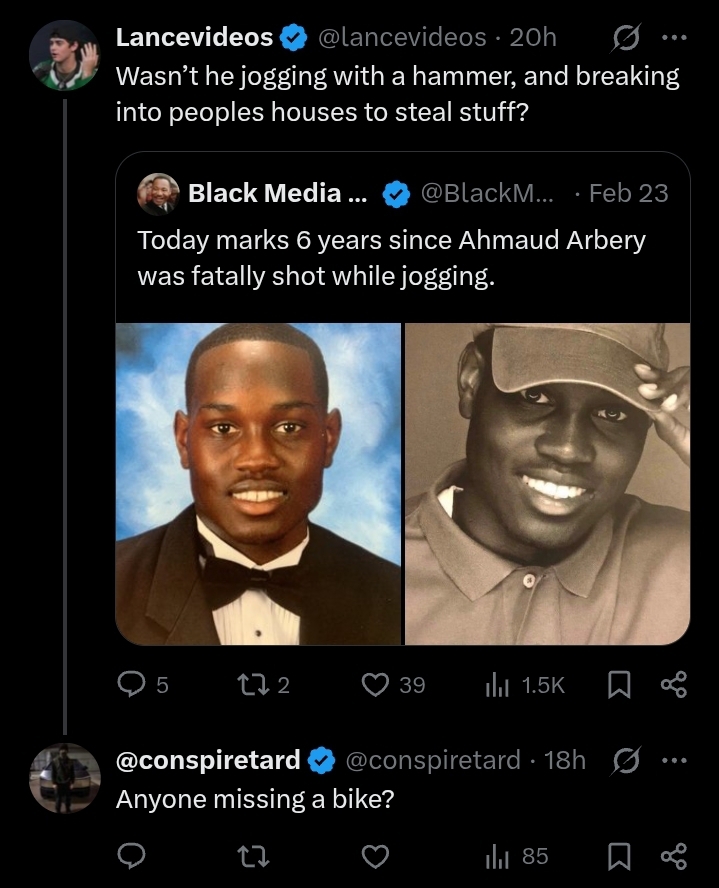719x888 pixels.
Task: View analytics showing 1.5K views
Action: 525,684
